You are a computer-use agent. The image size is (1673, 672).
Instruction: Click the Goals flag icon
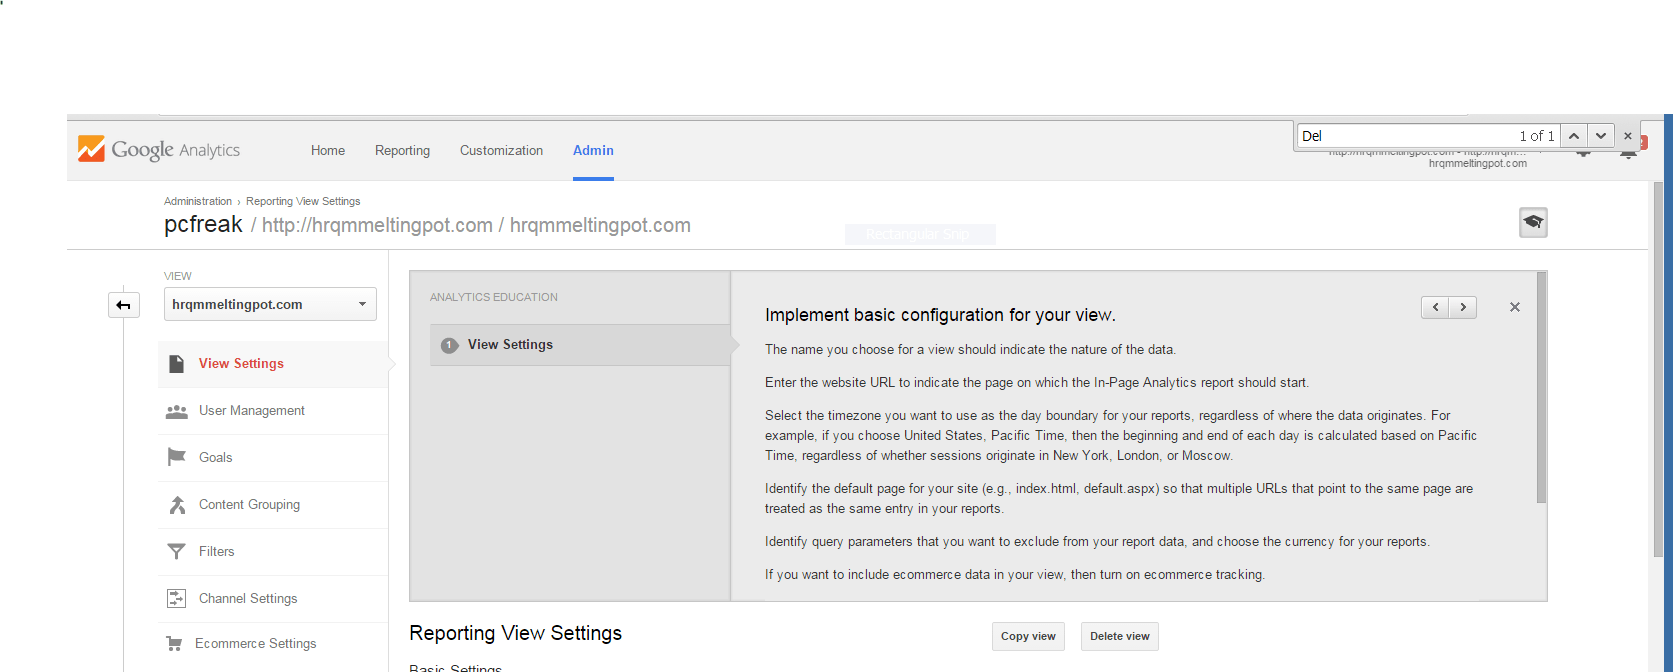pos(177,457)
